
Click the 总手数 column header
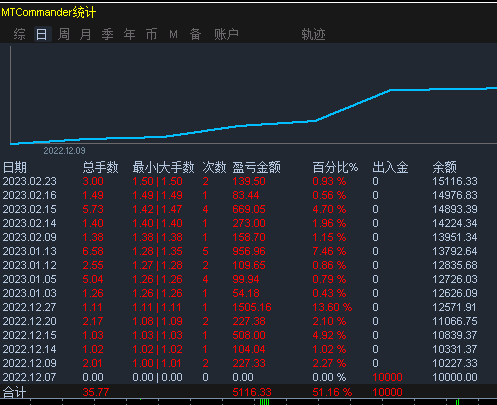point(100,167)
